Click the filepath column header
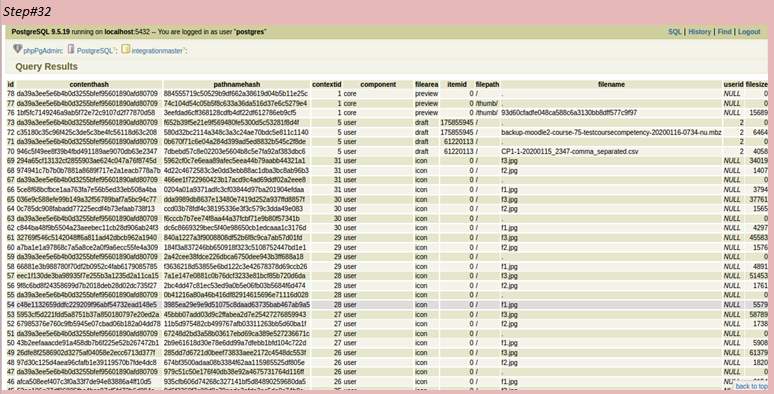The width and height of the screenshot is (774, 394). (x=487, y=84)
